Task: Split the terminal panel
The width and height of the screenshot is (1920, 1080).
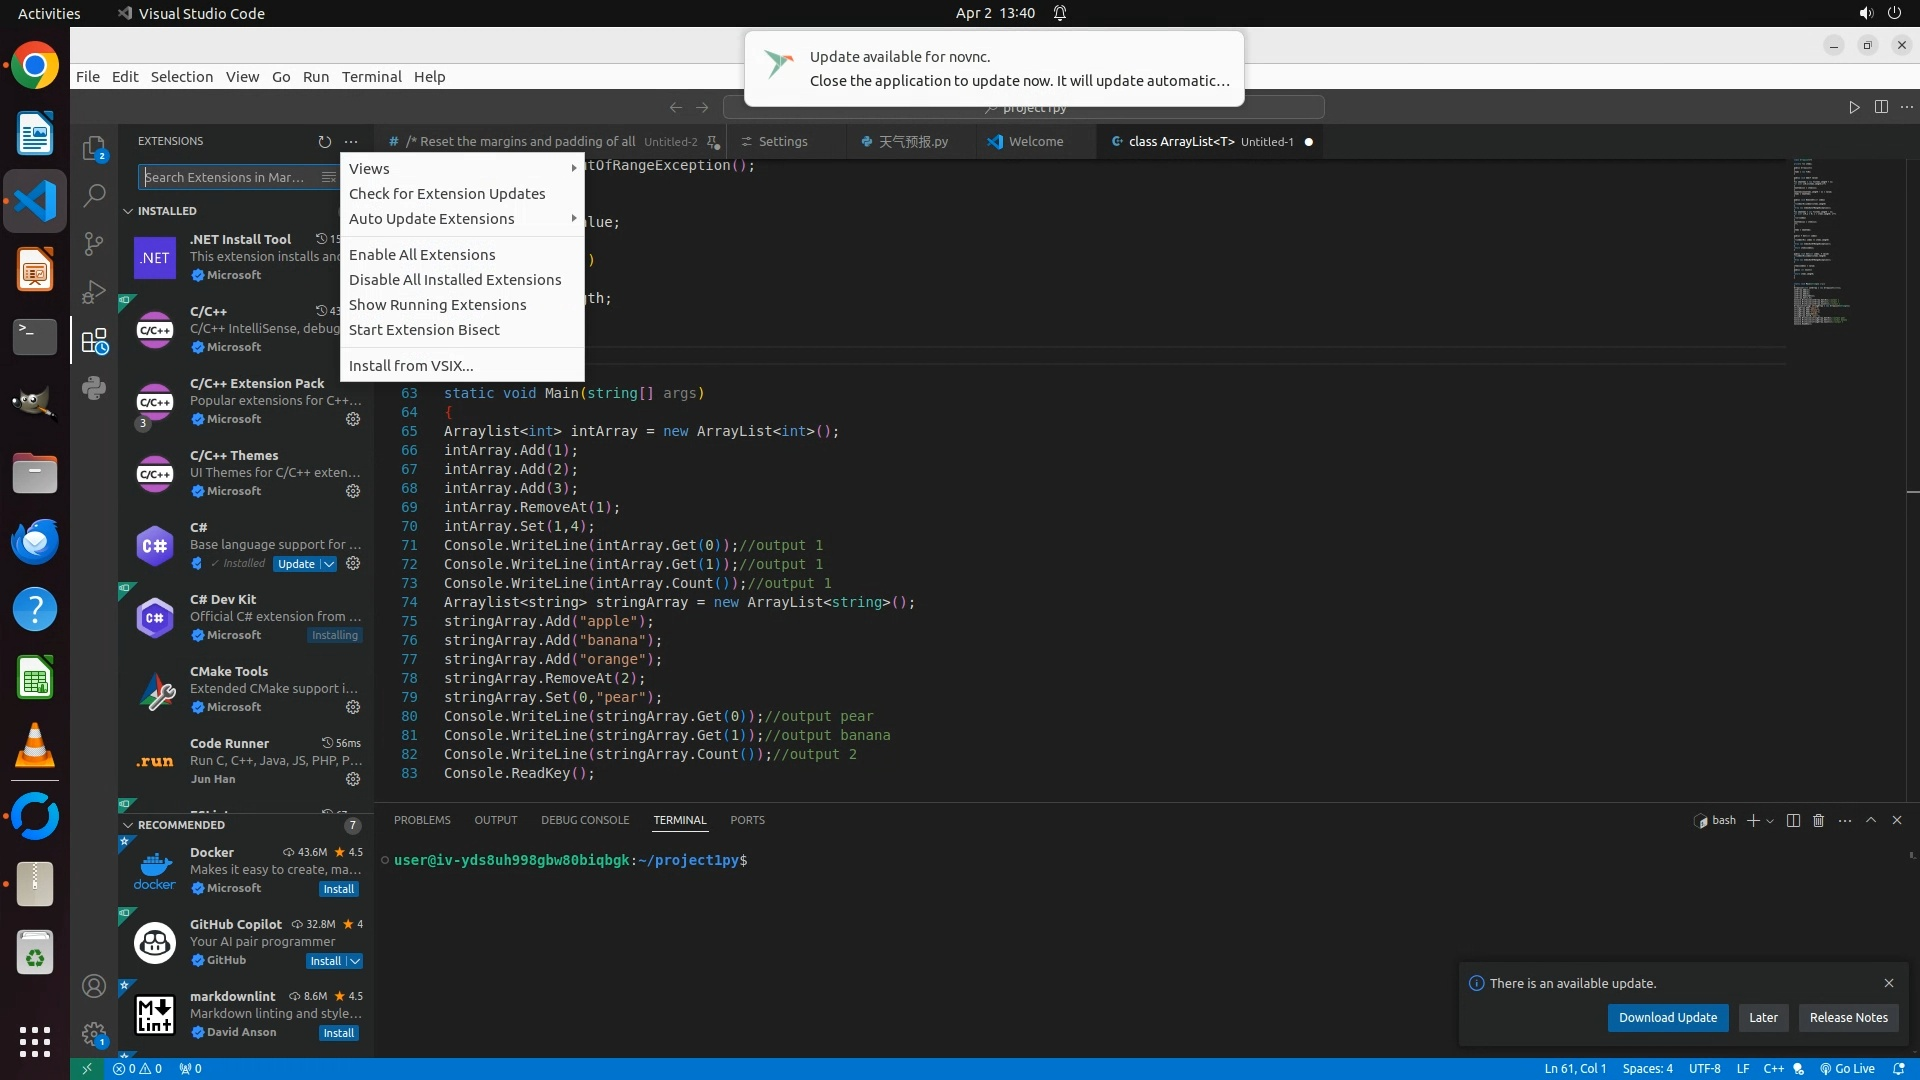Action: point(1793,820)
